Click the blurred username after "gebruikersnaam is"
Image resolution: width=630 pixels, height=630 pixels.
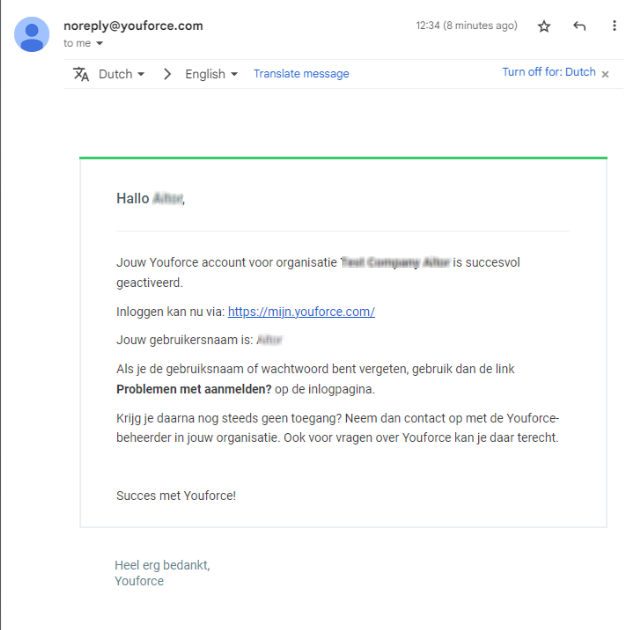tap(270, 340)
